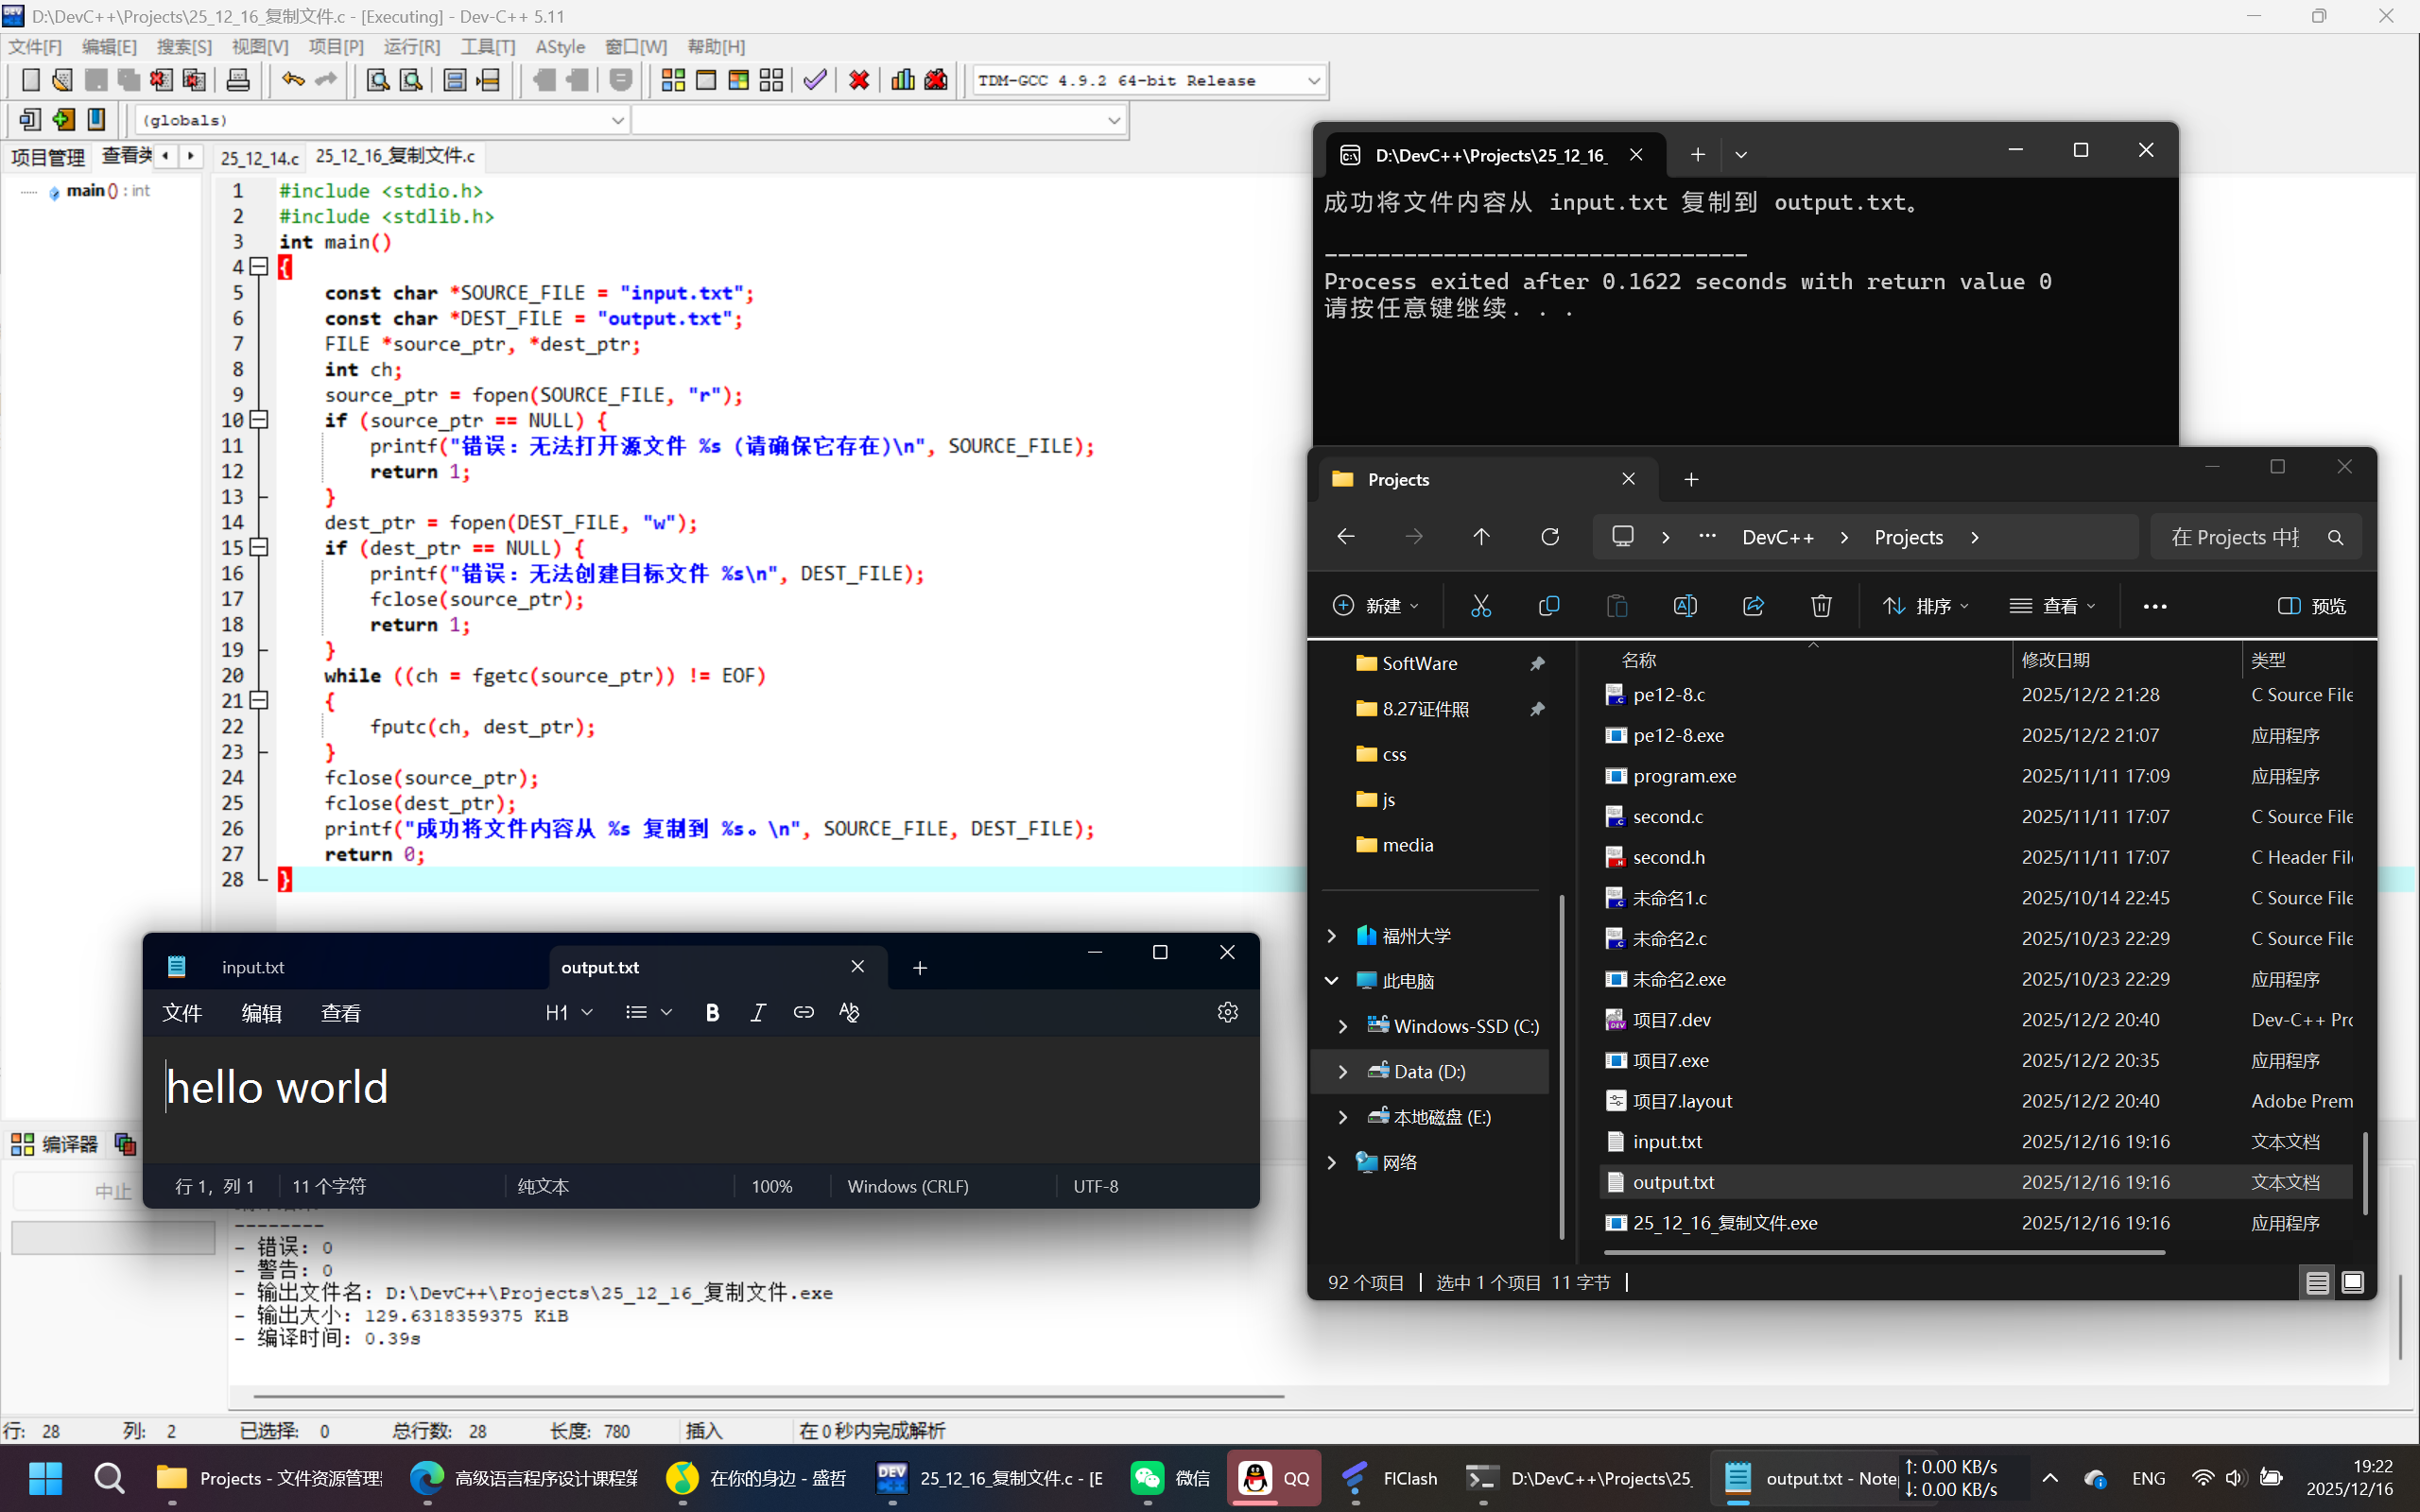Image resolution: width=2420 pixels, height=1512 pixels.
Task: Expand the Data (D:) drive tree node
Action: 1343,1071
